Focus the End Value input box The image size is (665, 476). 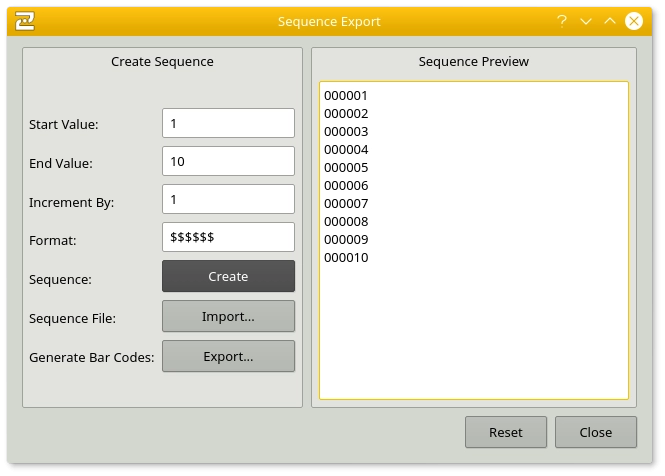pos(228,161)
